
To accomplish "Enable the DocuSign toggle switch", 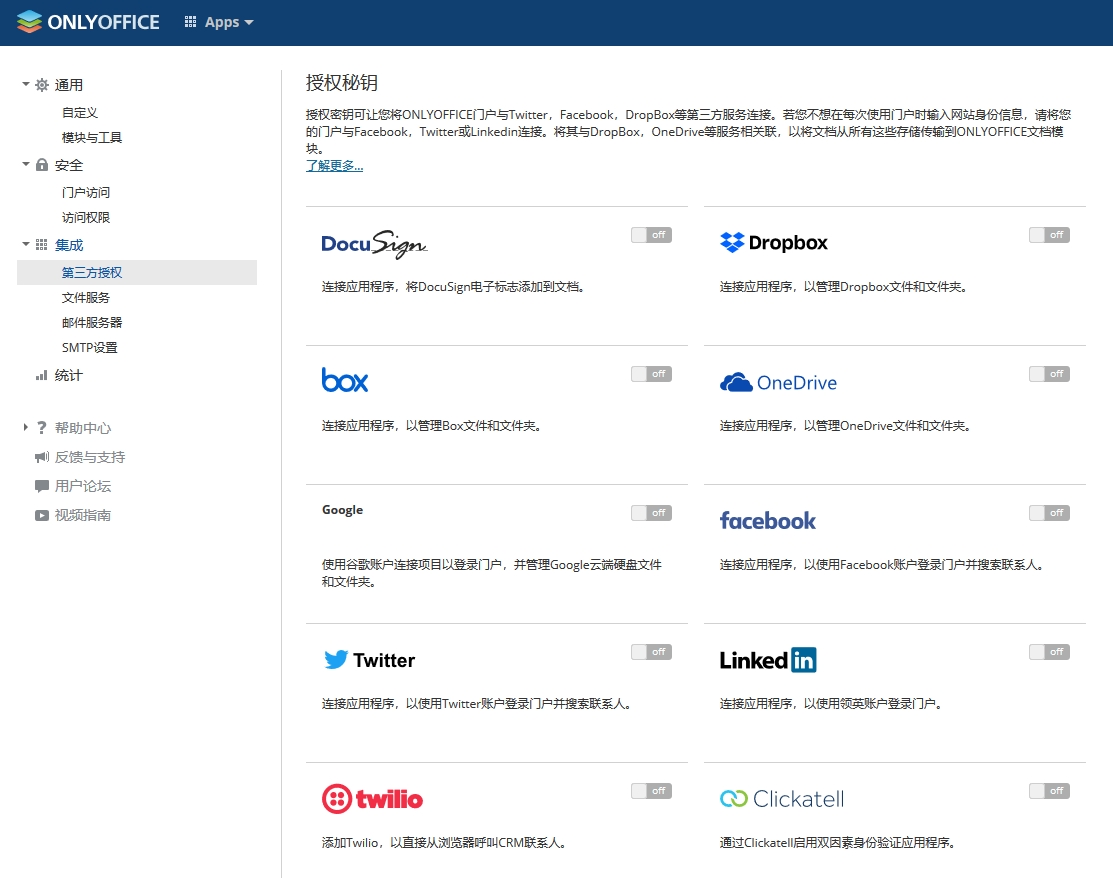I will [651, 235].
